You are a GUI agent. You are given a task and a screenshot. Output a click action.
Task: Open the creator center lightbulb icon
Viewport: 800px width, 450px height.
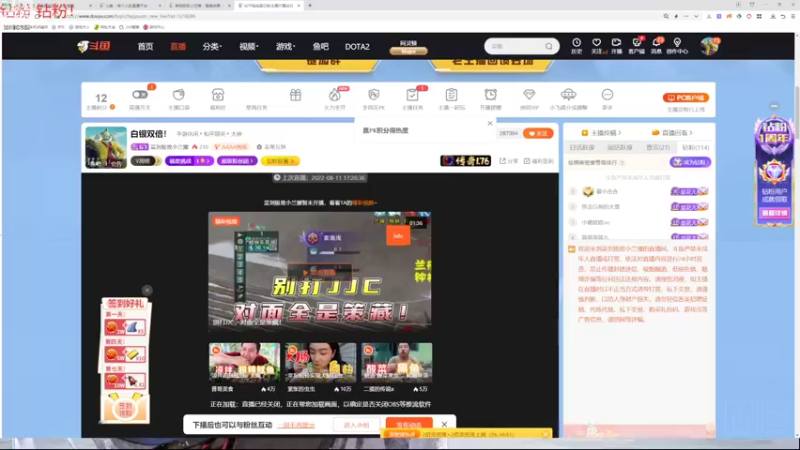(677, 43)
